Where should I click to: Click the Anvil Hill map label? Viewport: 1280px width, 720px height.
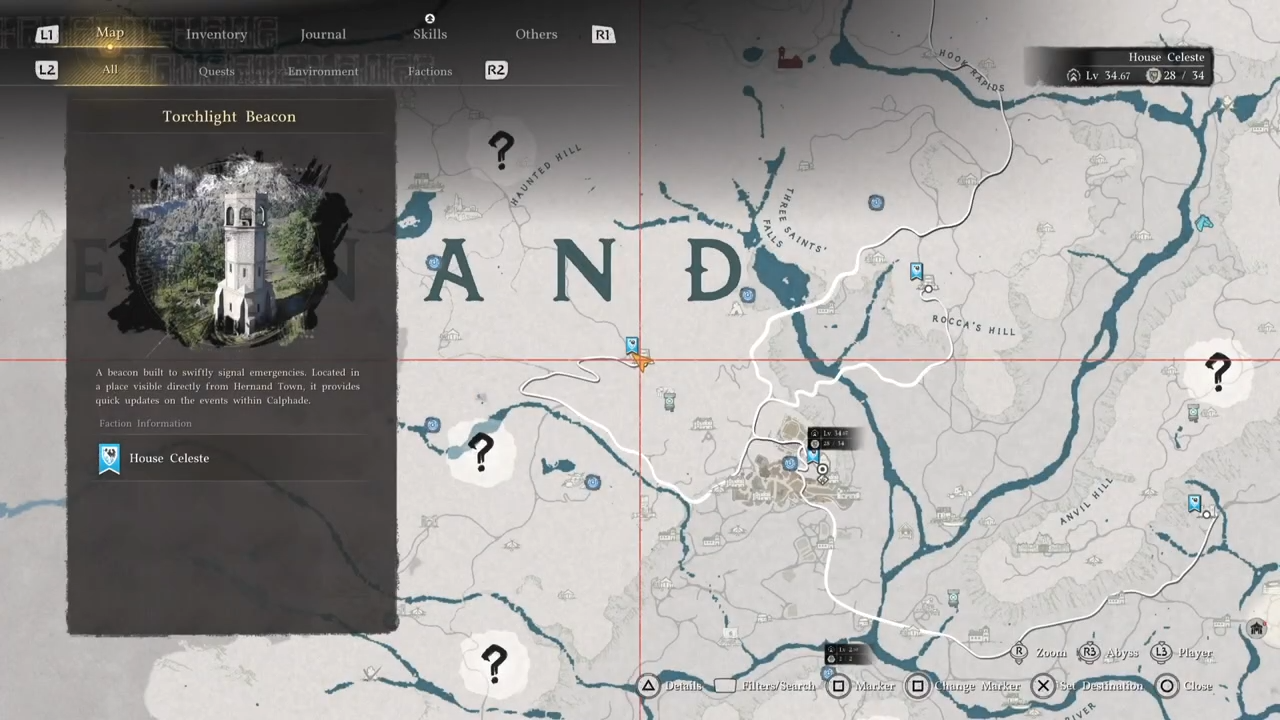[1085, 503]
